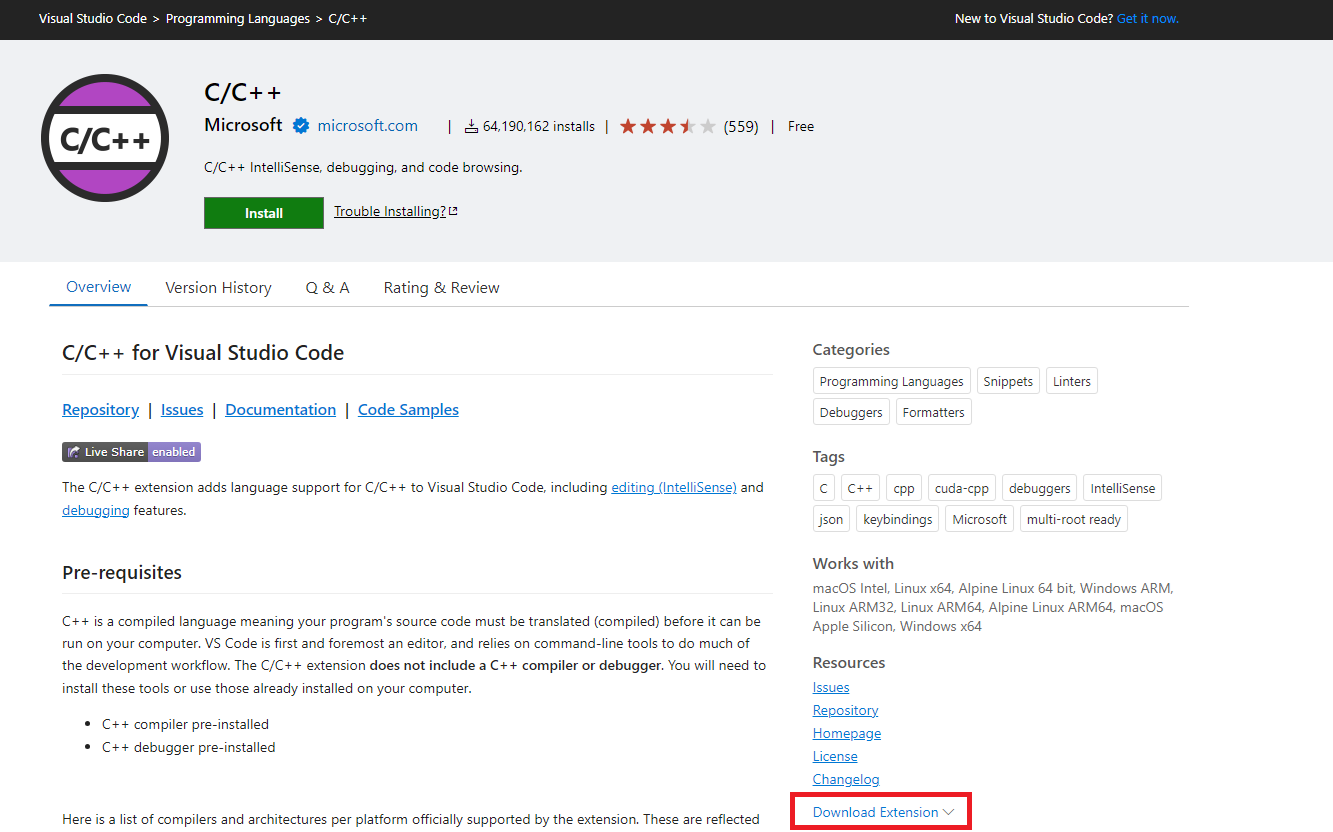Open Homepage under Resources
This screenshot has height=832, width=1333.
pyautogui.click(x=847, y=734)
